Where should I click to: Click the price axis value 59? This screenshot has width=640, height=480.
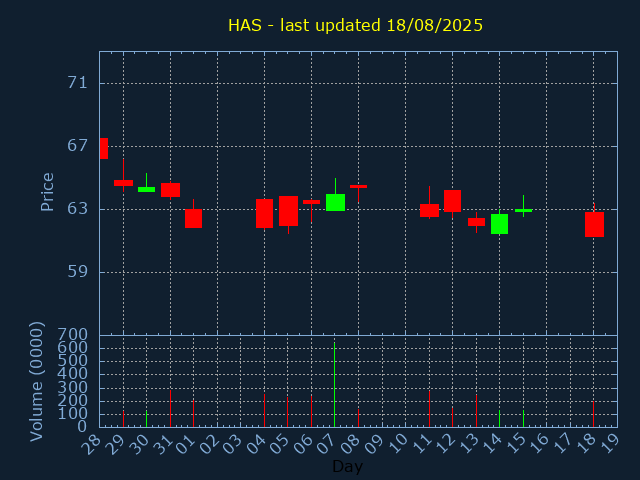click(x=78, y=271)
